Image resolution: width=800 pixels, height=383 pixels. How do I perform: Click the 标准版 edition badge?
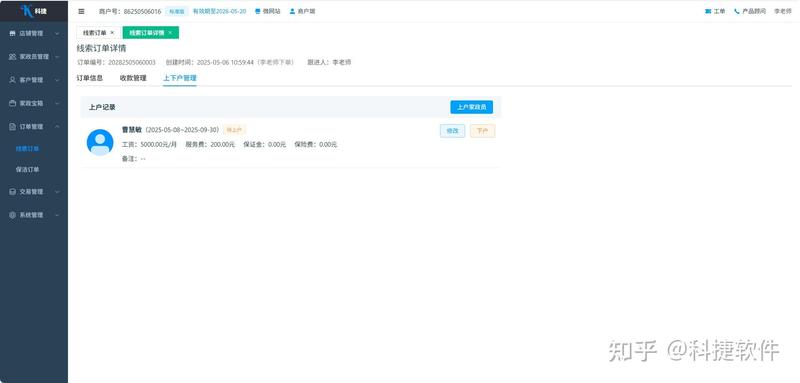[177, 11]
